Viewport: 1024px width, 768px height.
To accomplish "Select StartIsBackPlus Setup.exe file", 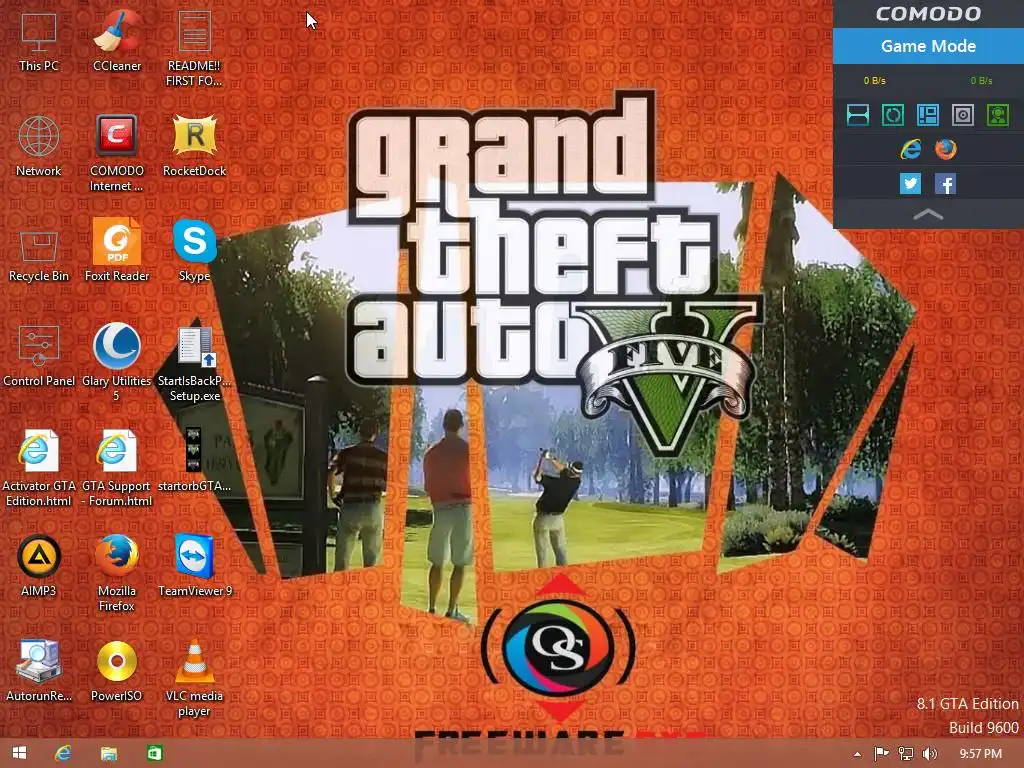I will pyautogui.click(x=194, y=364).
